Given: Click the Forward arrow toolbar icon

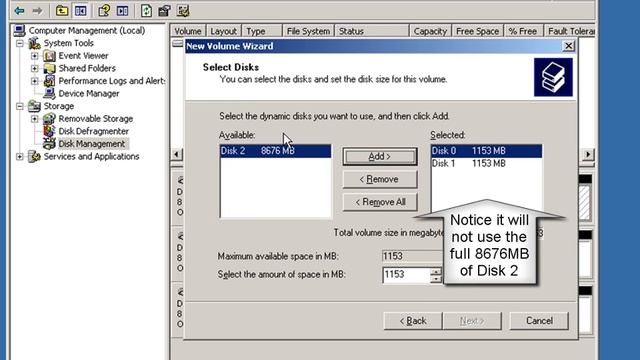Looking at the screenshot, I should pos(37,11).
